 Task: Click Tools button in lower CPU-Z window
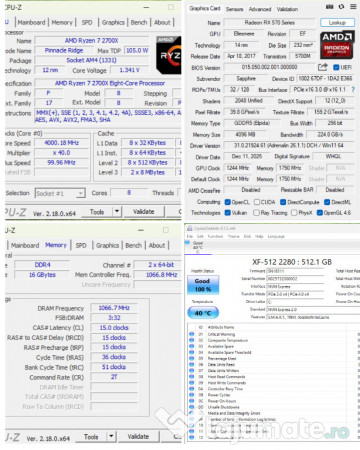coord(91,436)
